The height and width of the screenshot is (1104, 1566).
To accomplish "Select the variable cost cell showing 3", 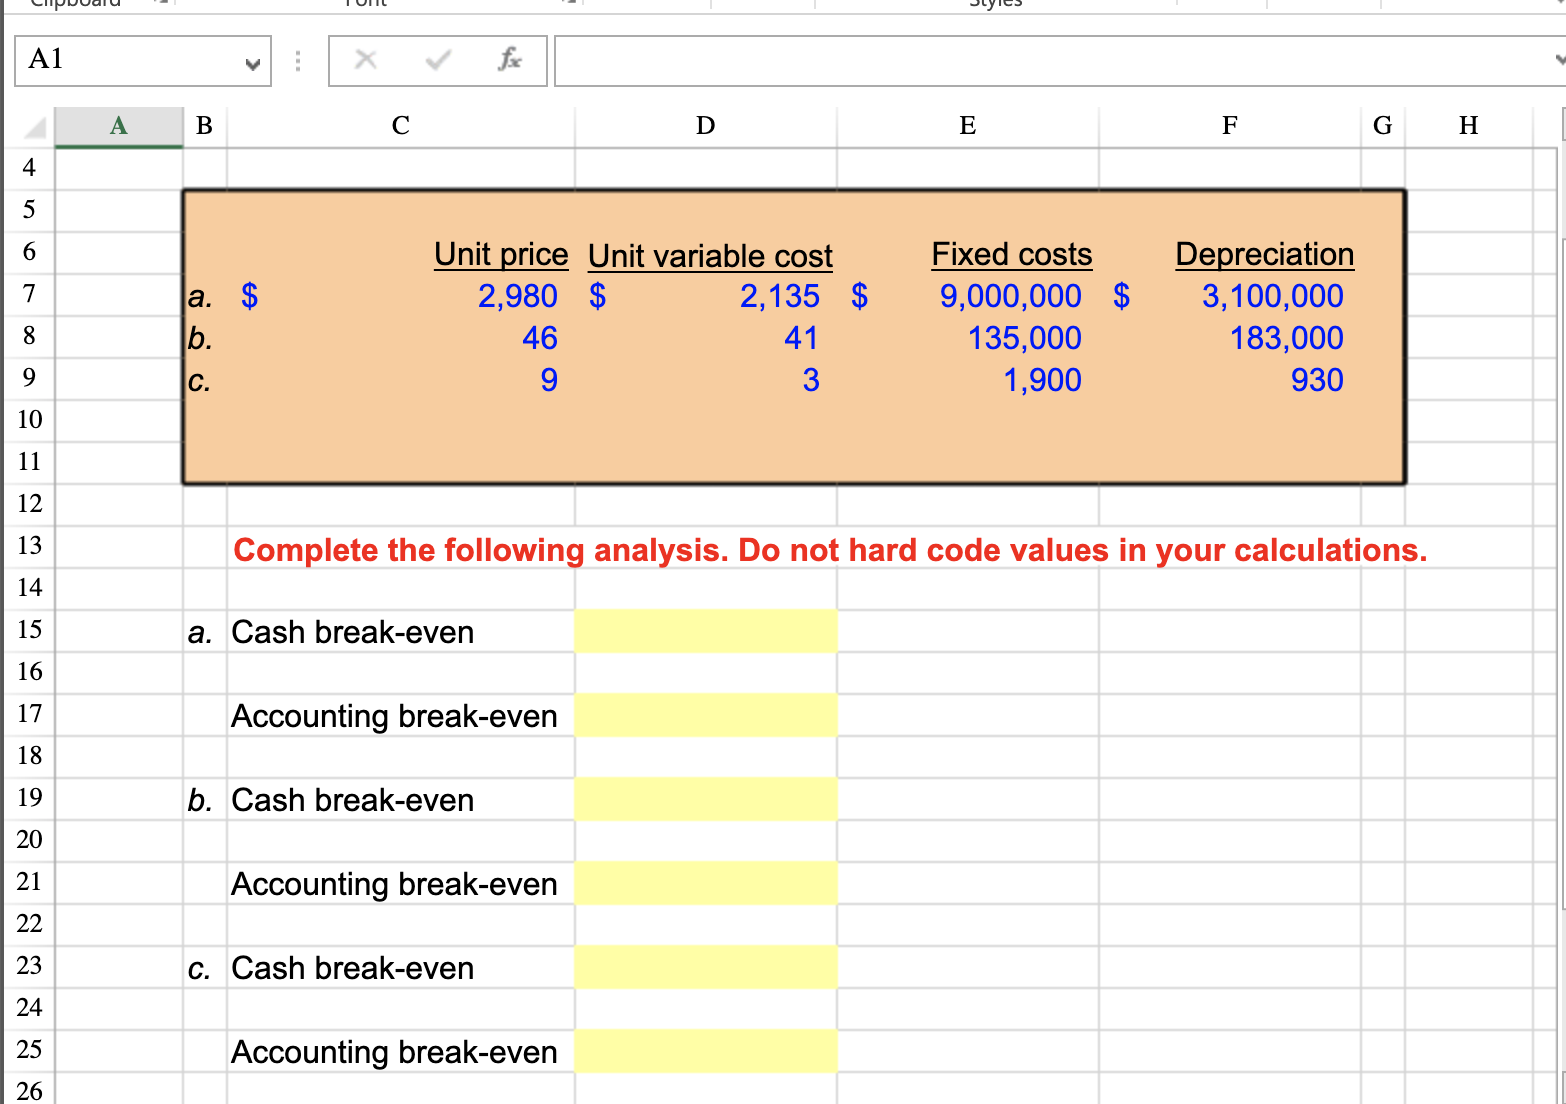I will tap(706, 380).
